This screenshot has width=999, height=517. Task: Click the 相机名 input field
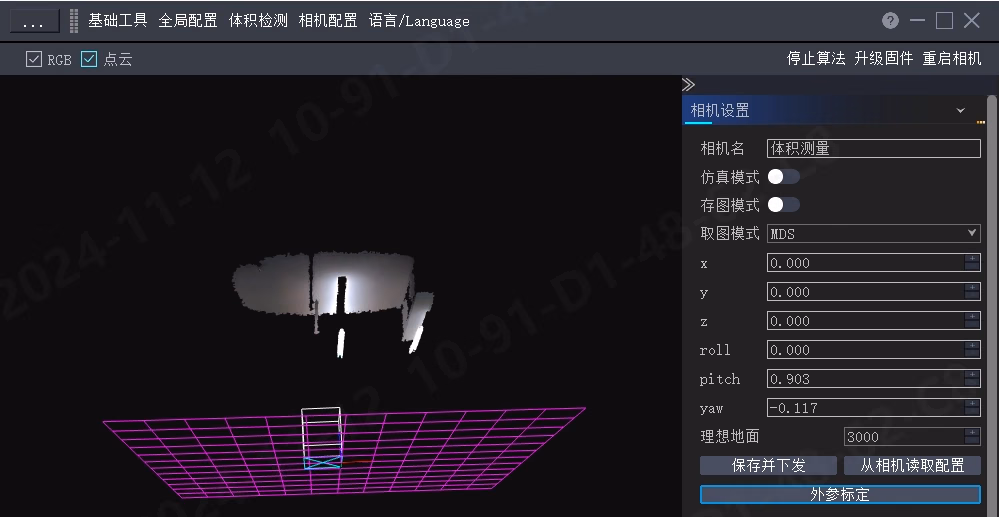coord(873,149)
